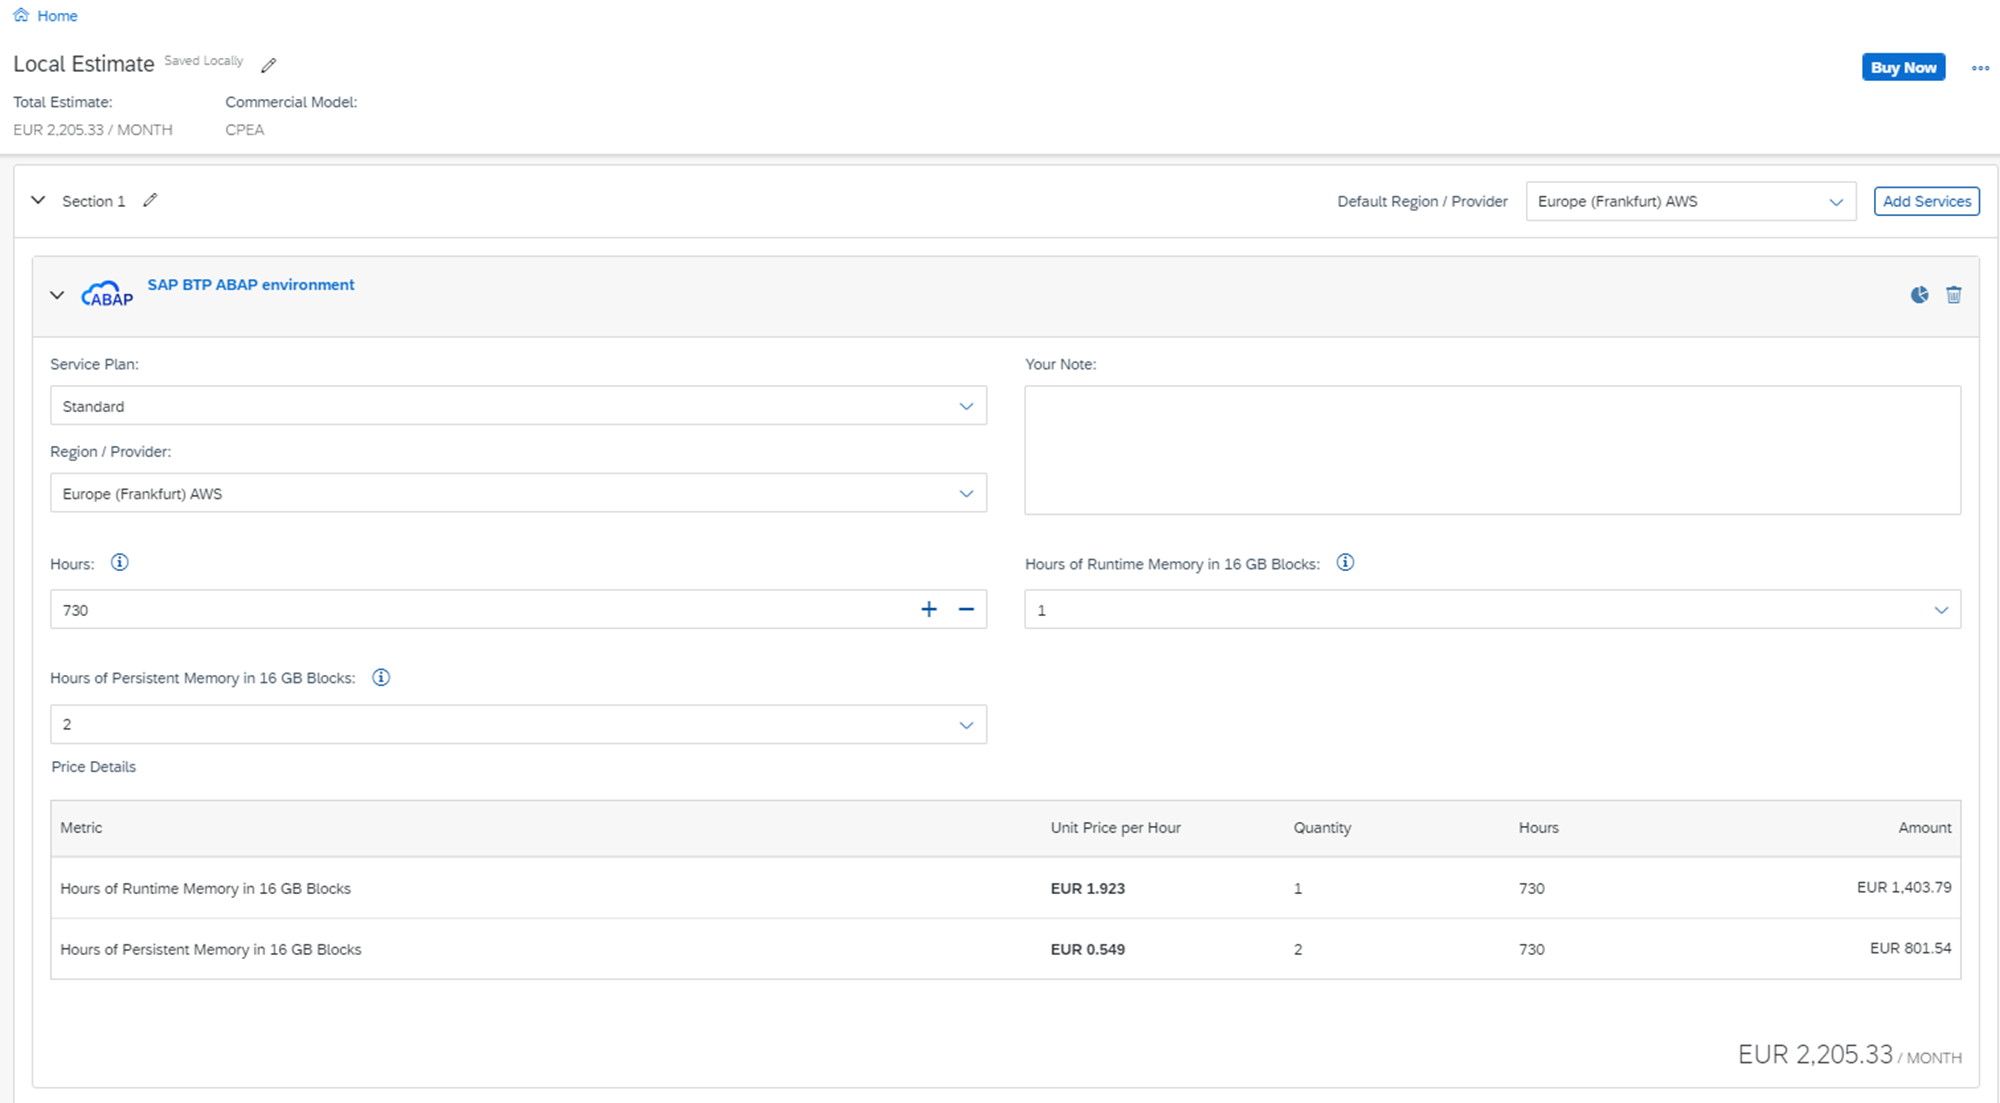Click into the Your Note text area
Screen dimensions: 2000x1103
tap(1492, 450)
